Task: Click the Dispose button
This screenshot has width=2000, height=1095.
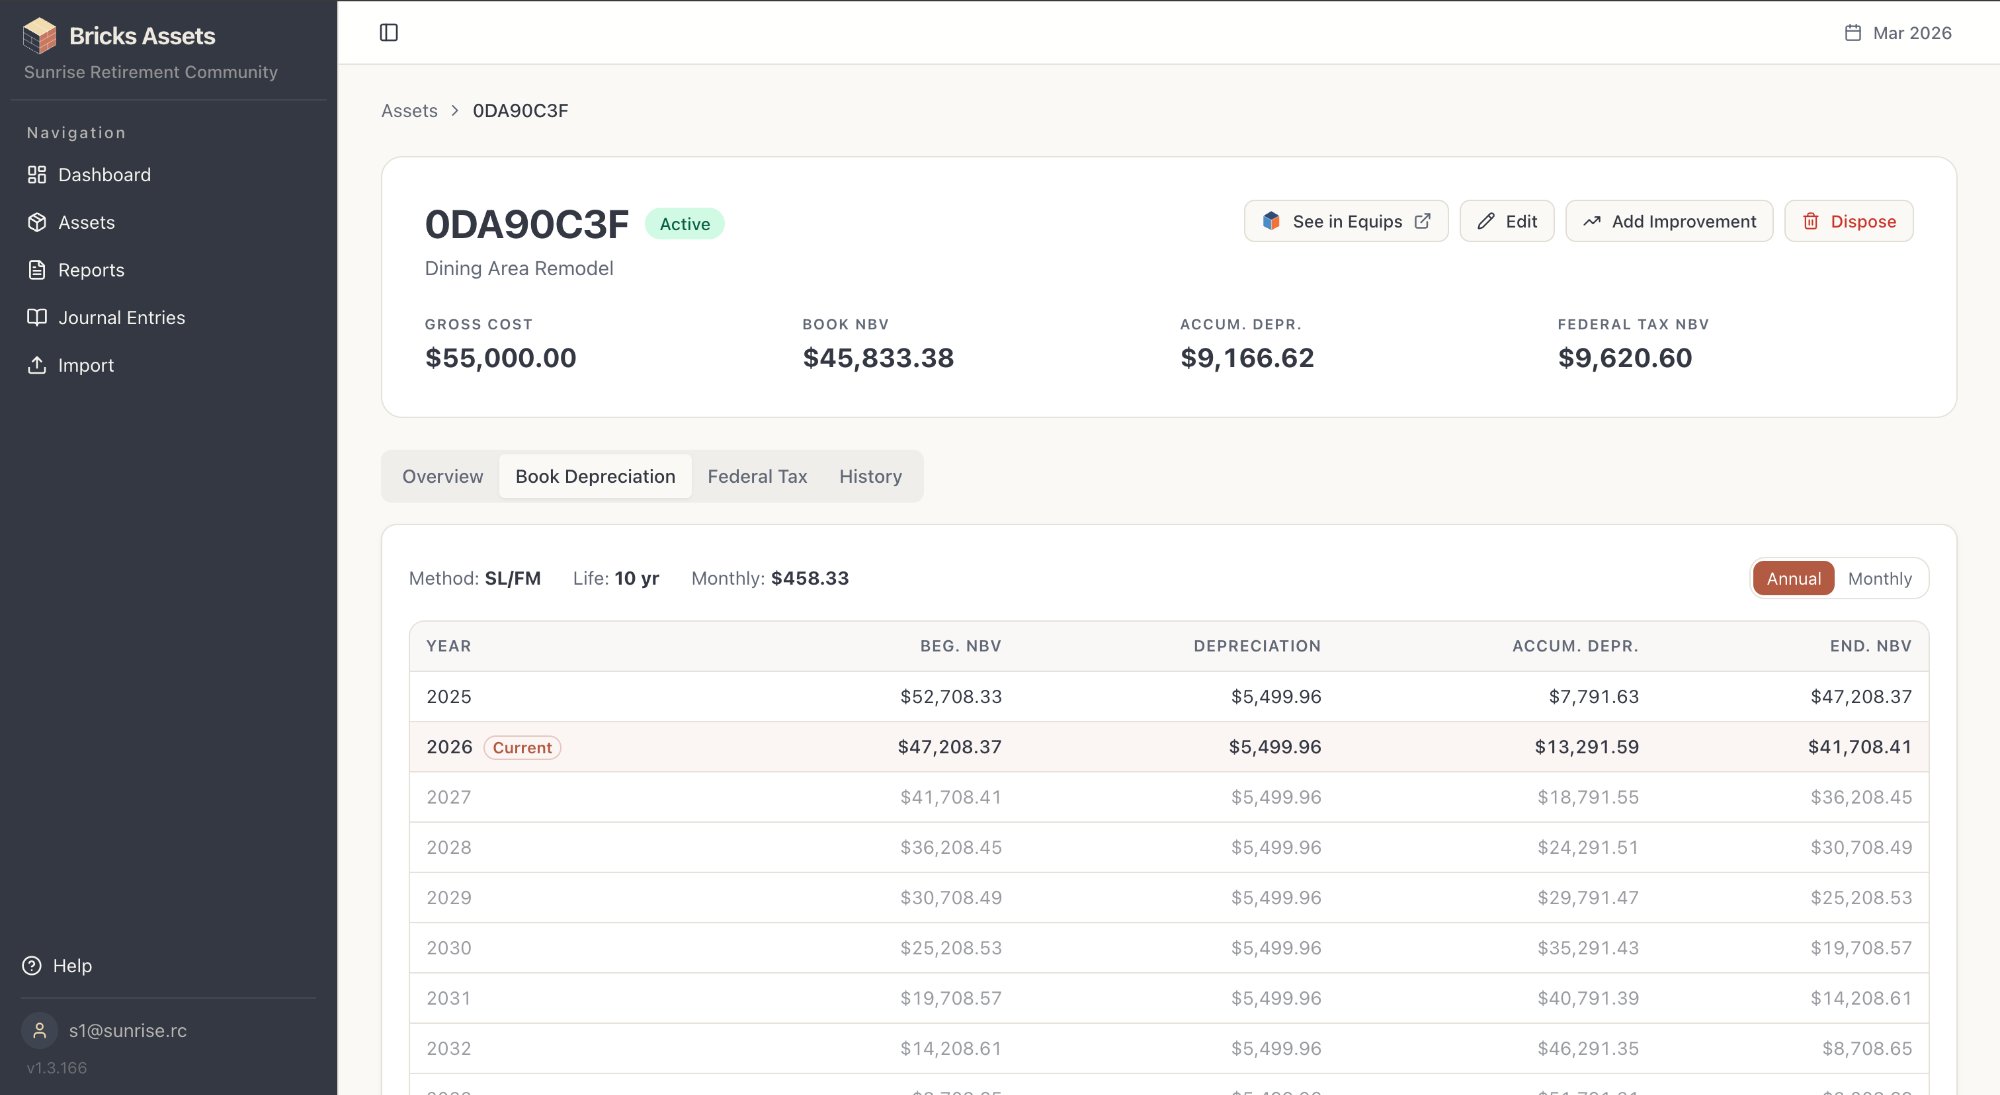Action: point(1849,222)
